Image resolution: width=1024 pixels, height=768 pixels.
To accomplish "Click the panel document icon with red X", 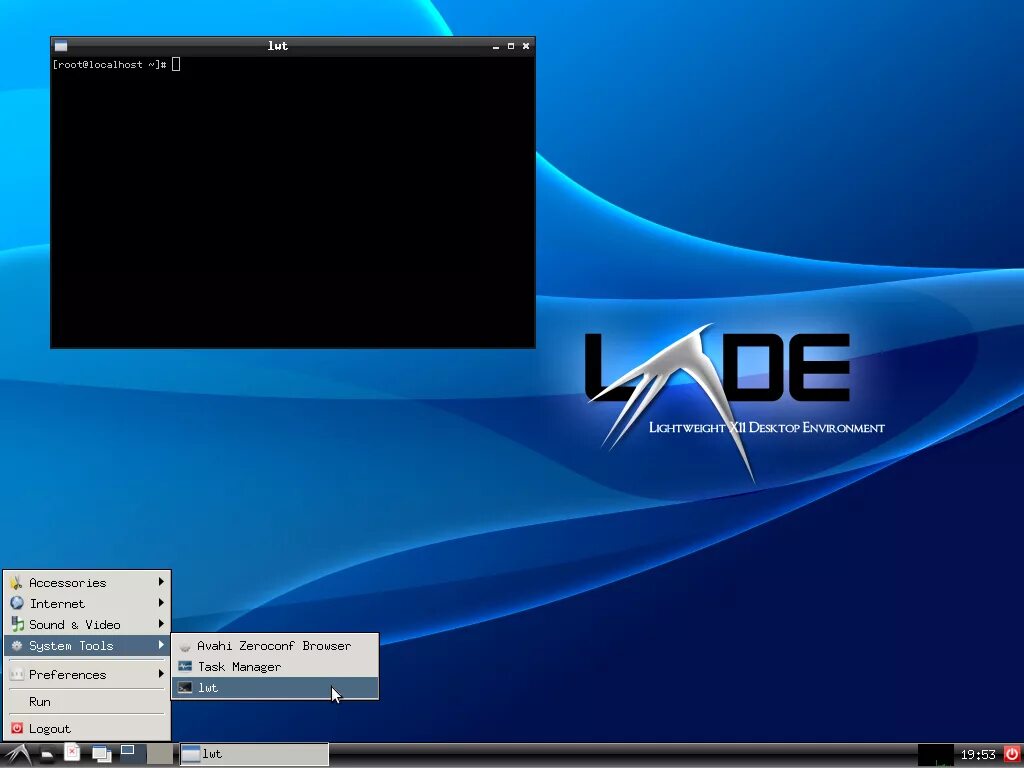I will [x=72, y=753].
